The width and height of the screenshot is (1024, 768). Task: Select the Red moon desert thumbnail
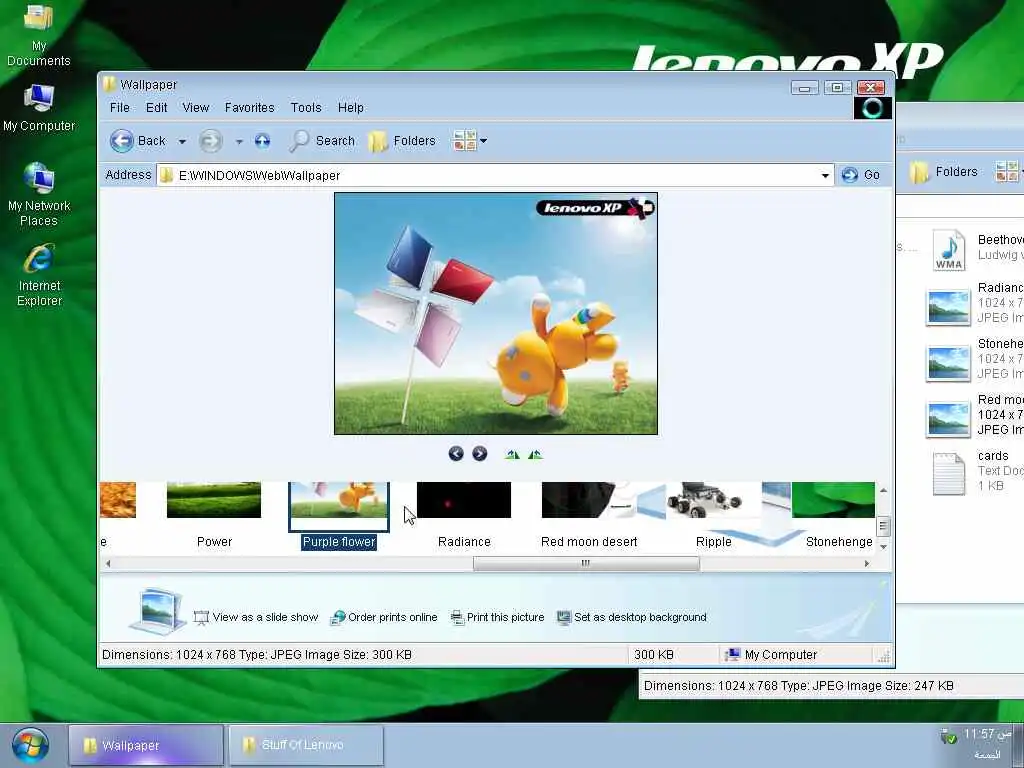pos(588,500)
